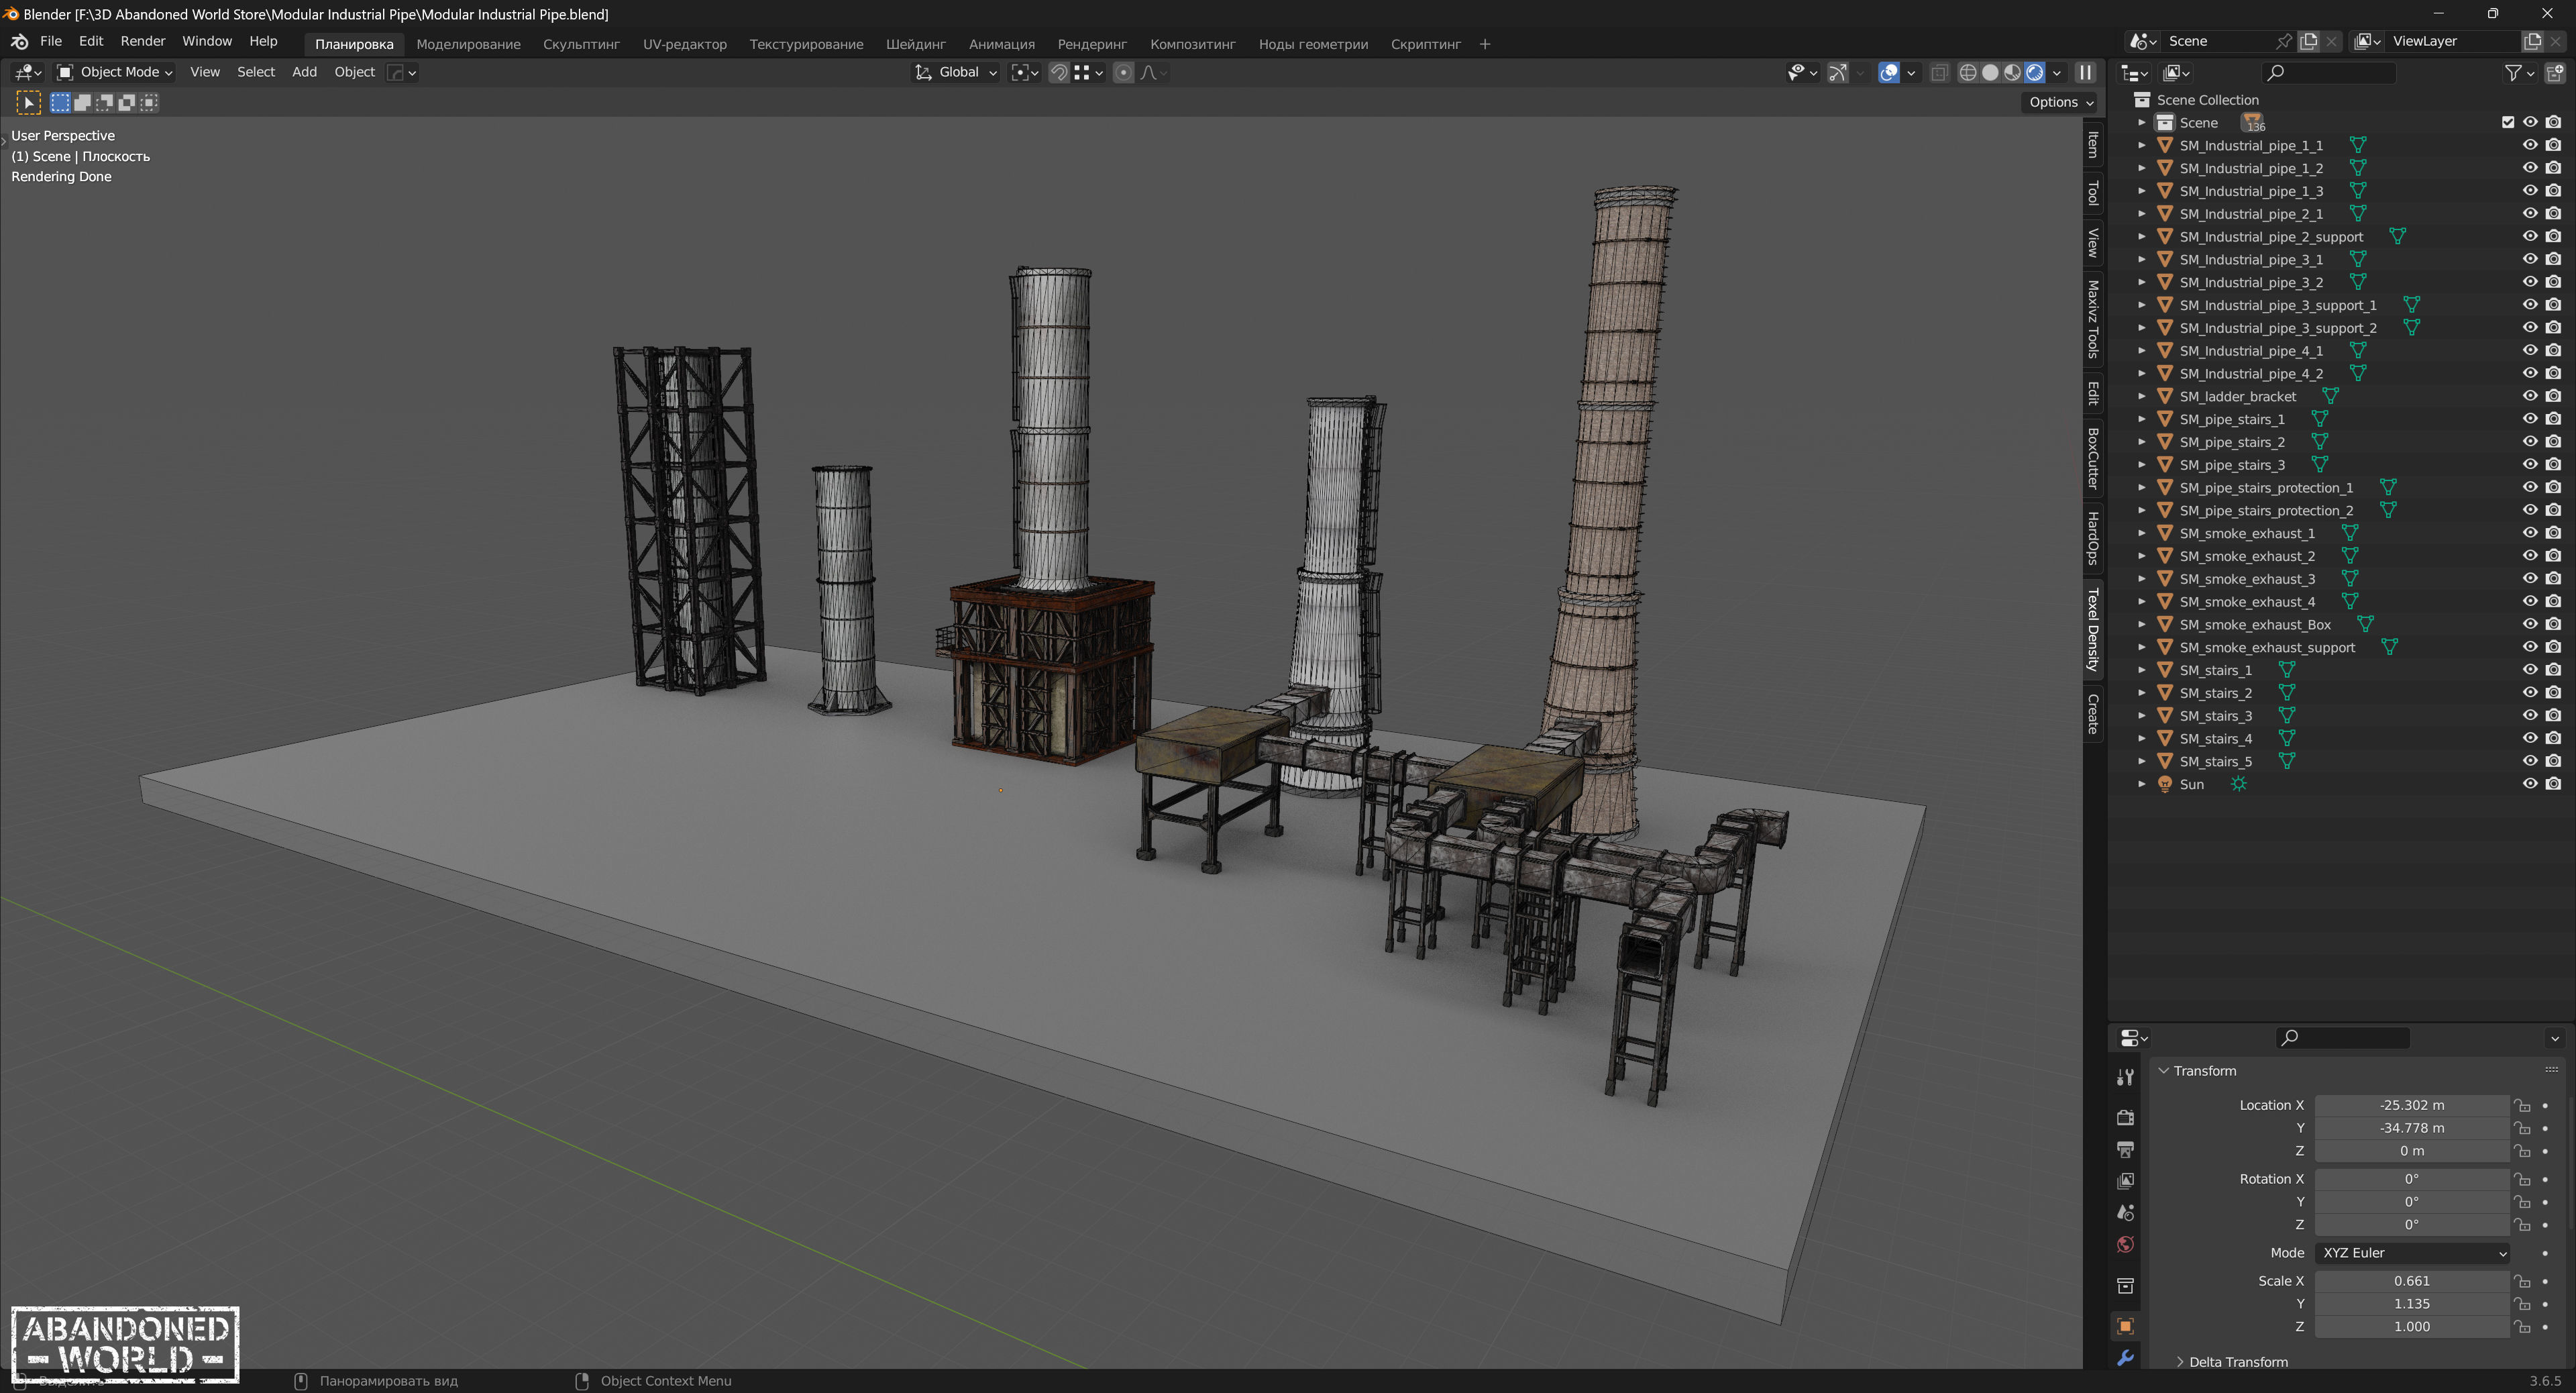2576x1393 pixels.
Task: Add new workspace plus button
Action: (1485, 44)
